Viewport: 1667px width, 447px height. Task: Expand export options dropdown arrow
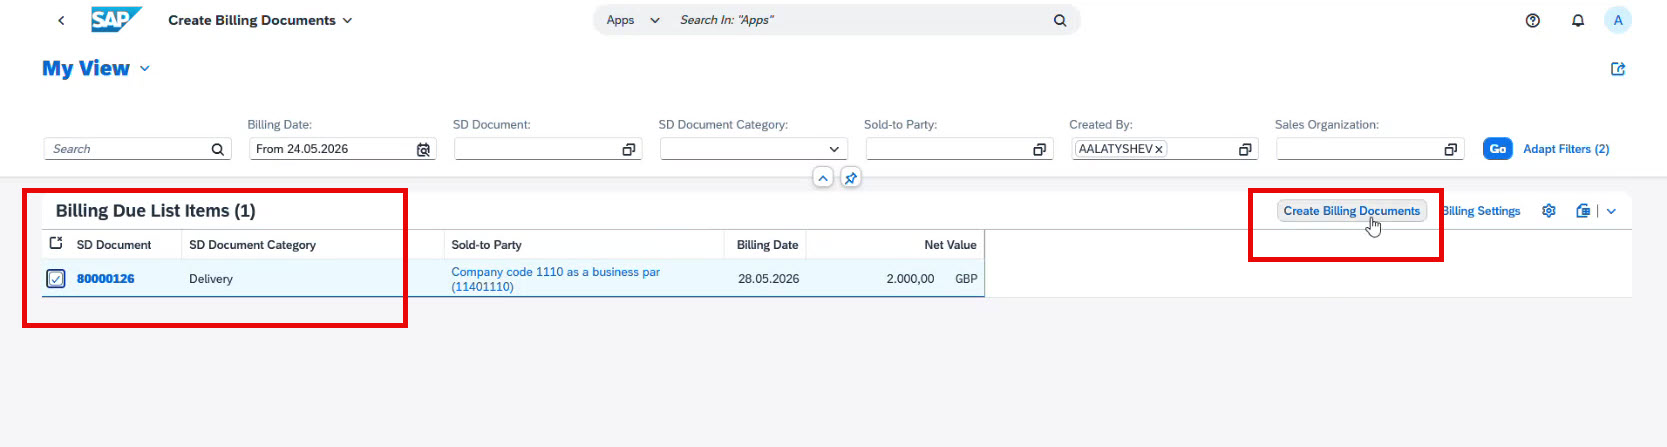point(1611,211)
